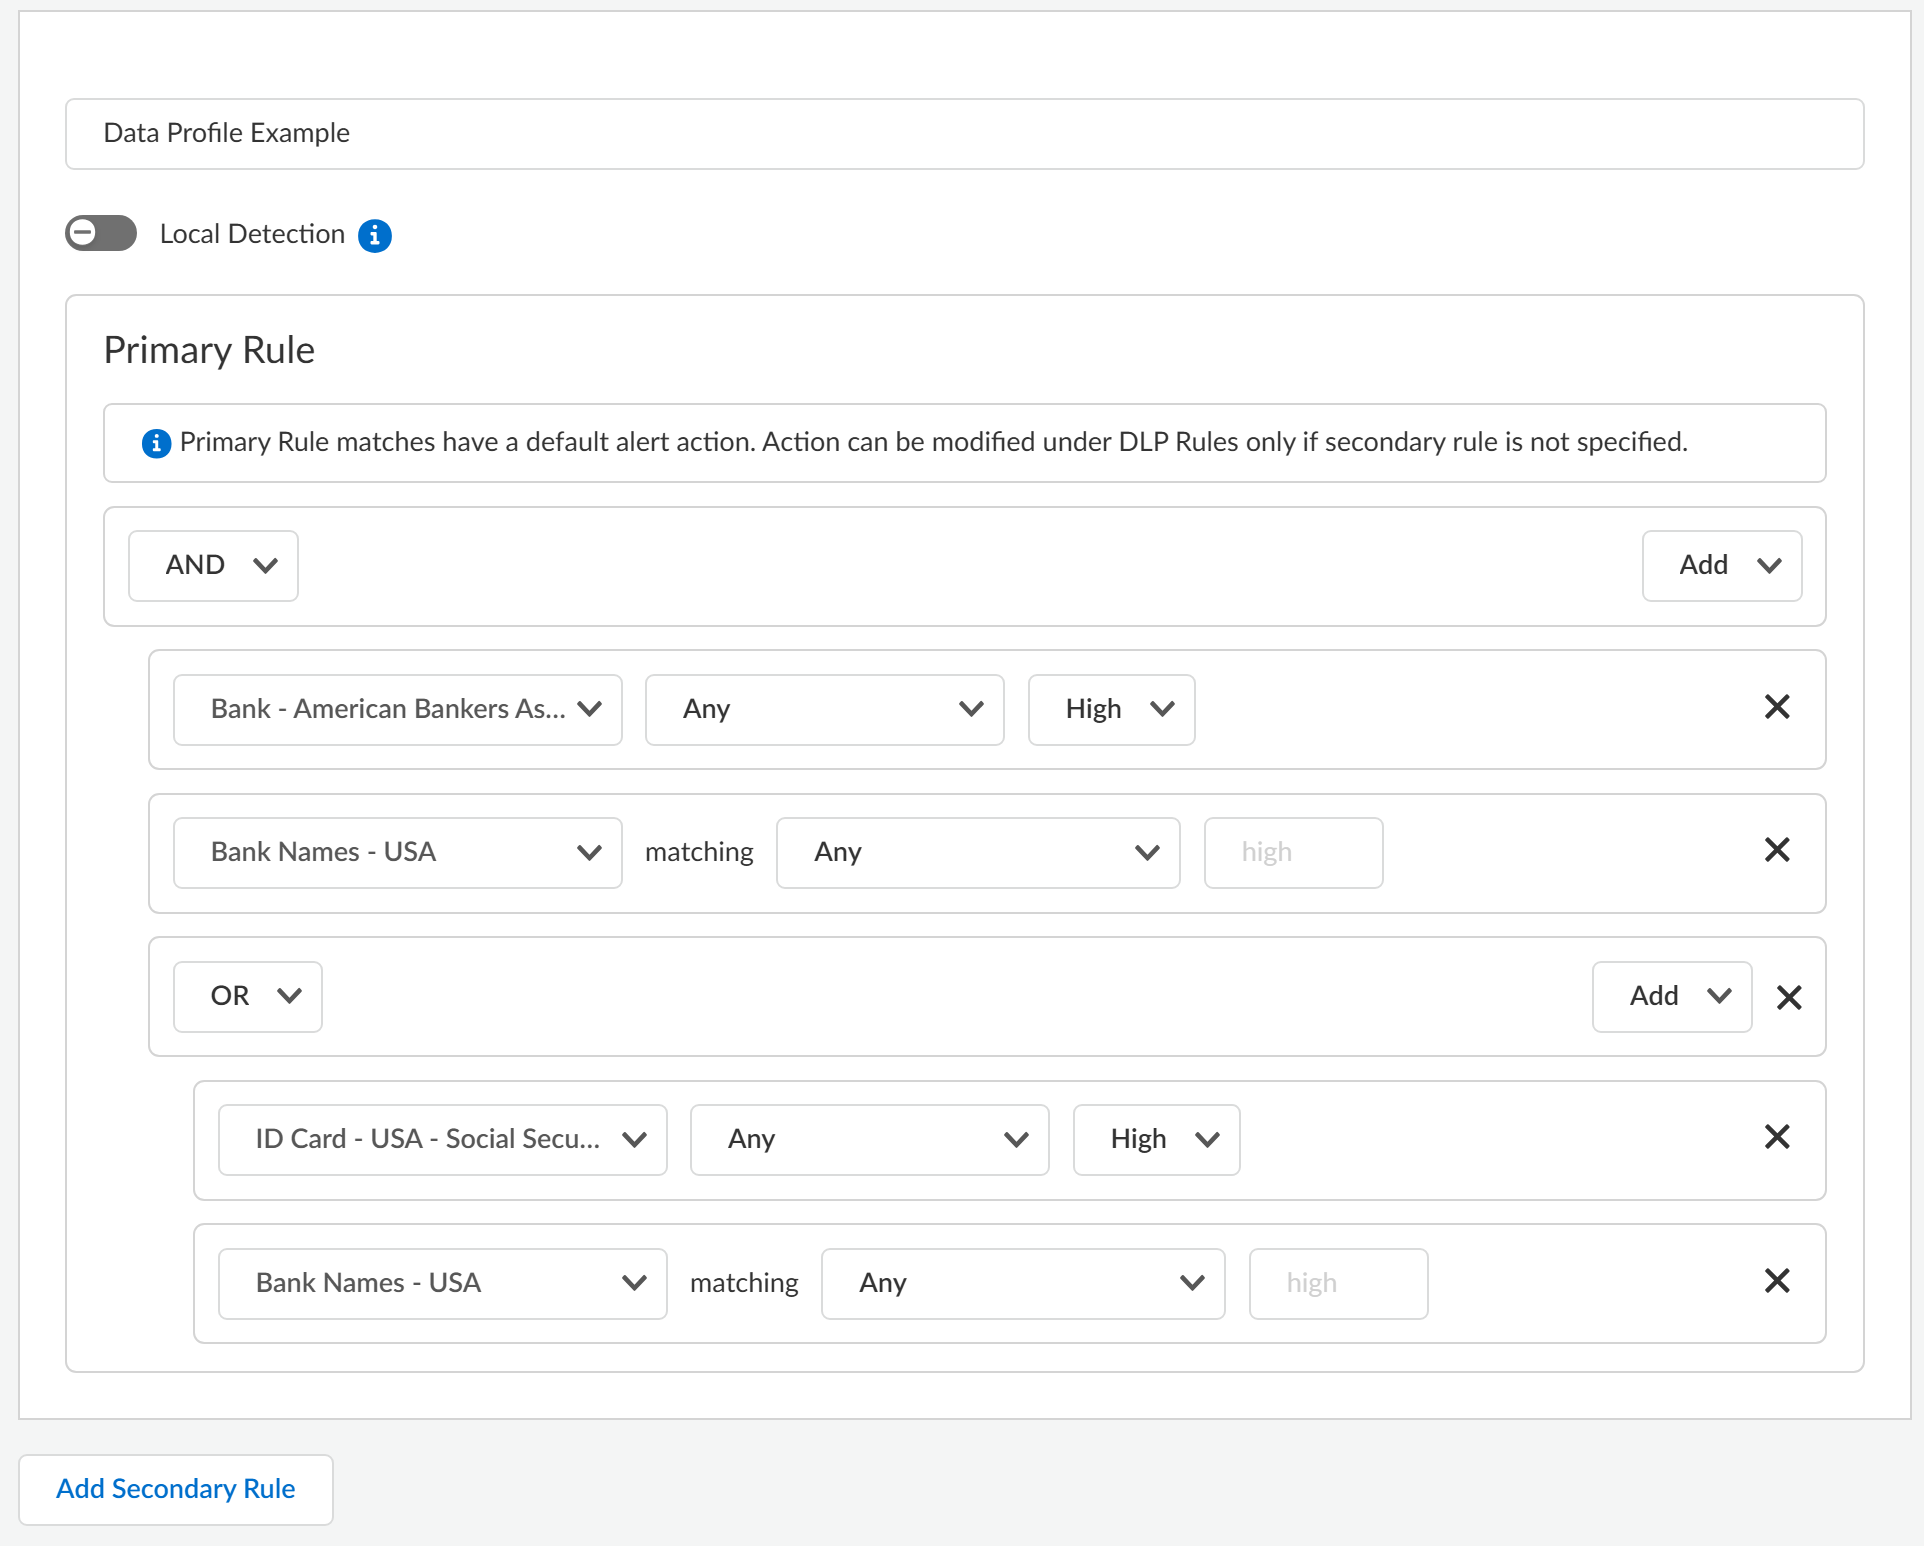Open the AND operator dropdown
The height and width of the screenshot is (1546, 1924).
pos(213,565)
